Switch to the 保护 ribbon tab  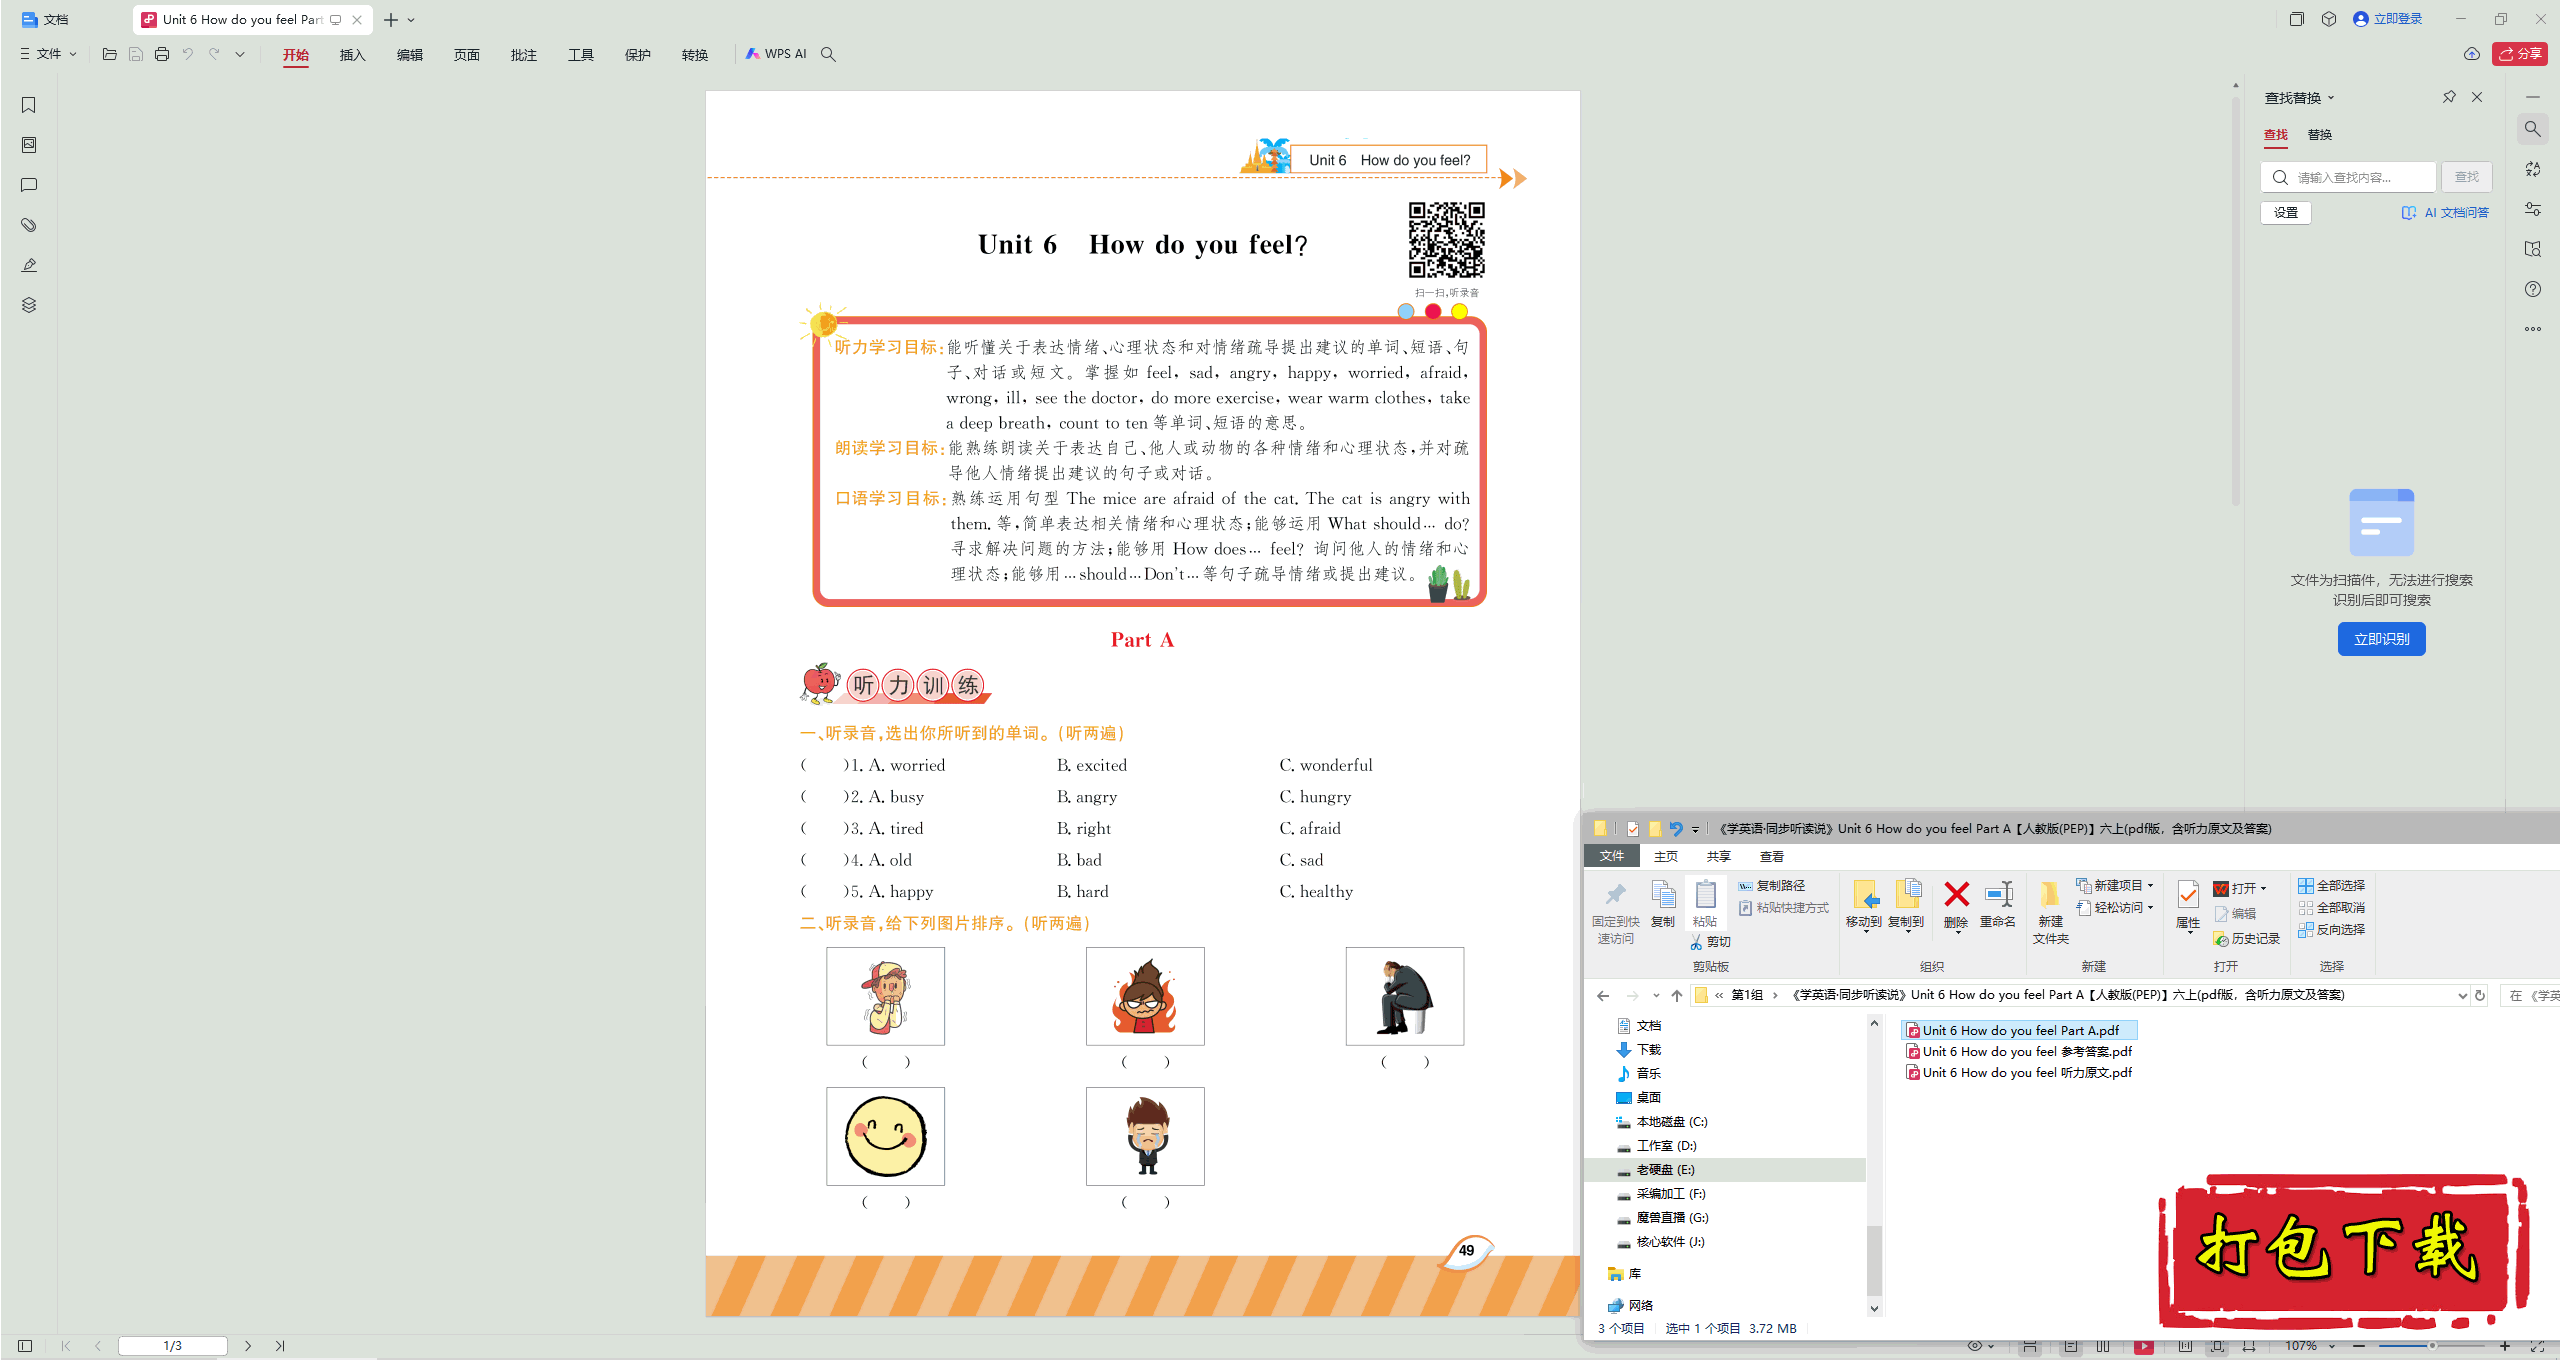[x=637, y=55]
